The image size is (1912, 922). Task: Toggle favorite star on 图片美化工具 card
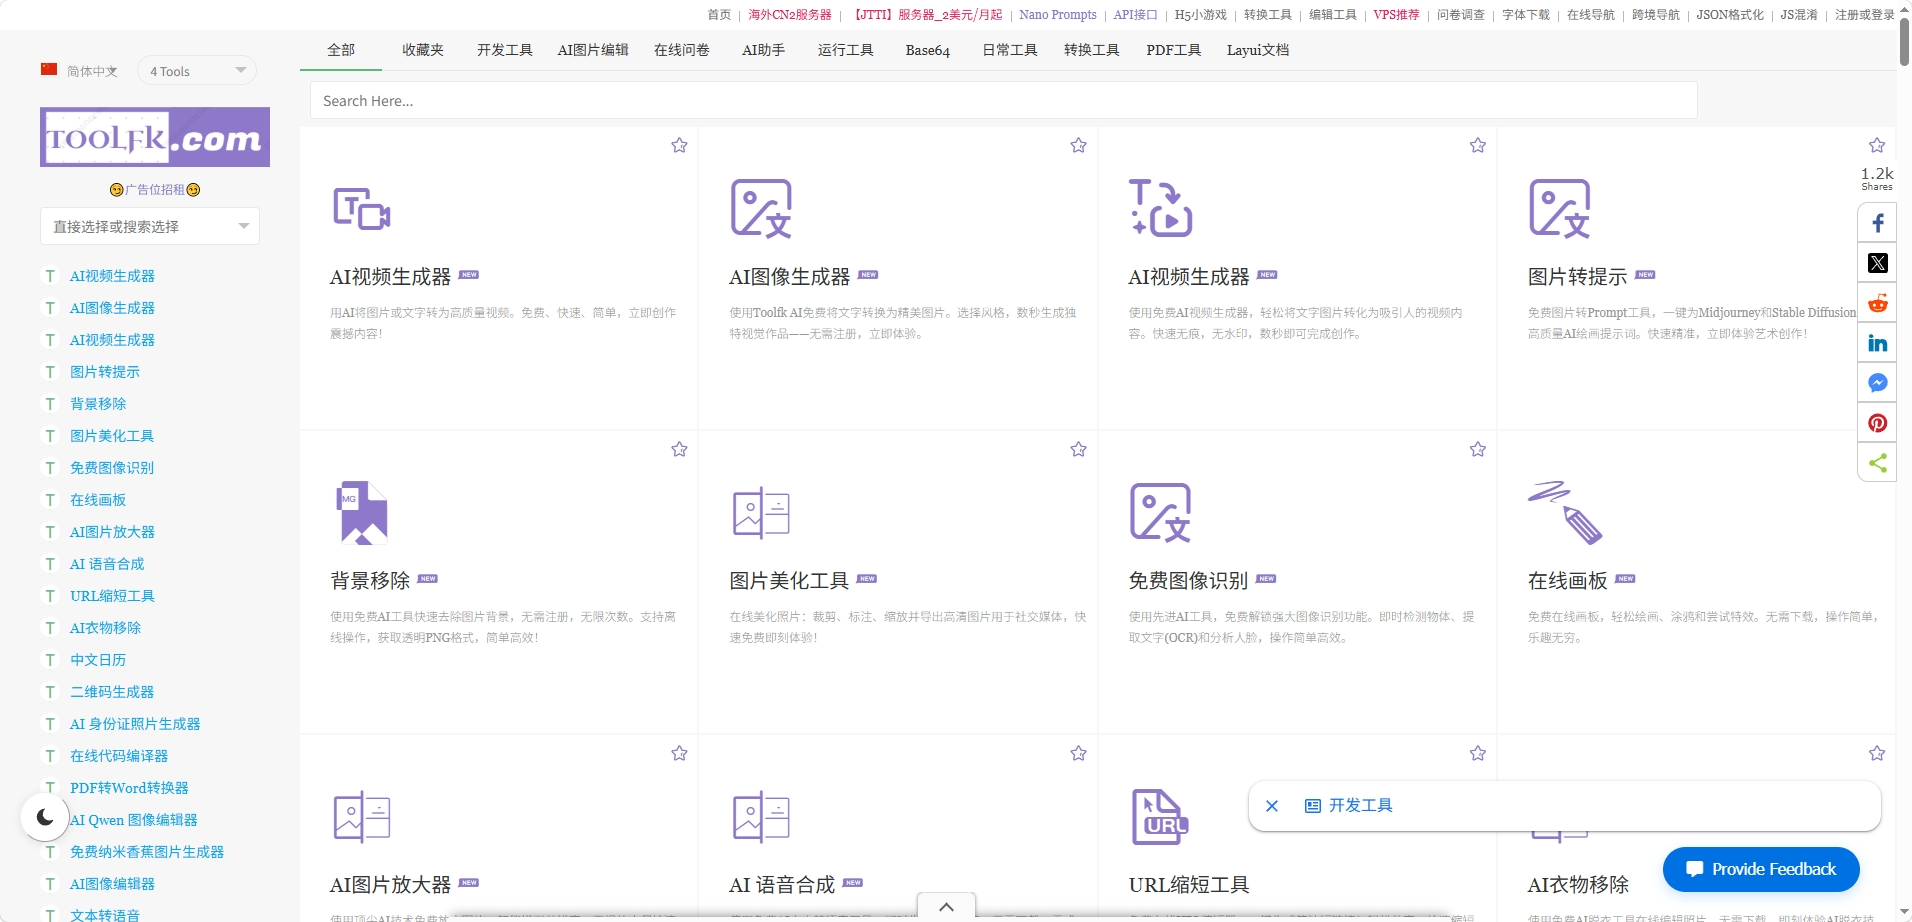coord(1078,449)
